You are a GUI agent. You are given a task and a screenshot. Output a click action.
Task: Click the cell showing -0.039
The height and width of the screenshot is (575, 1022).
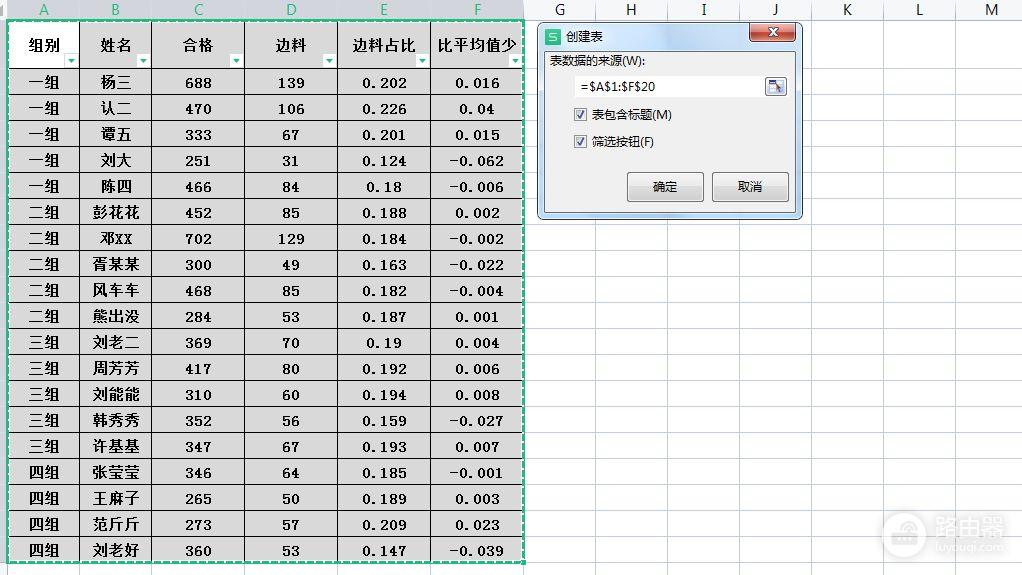477,551
